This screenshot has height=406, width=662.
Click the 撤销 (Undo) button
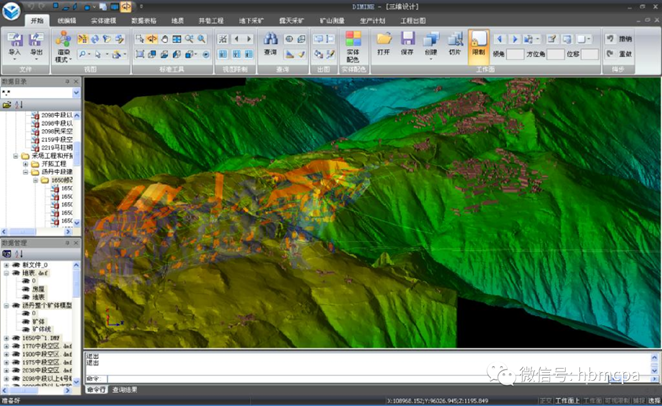(619, 39)
